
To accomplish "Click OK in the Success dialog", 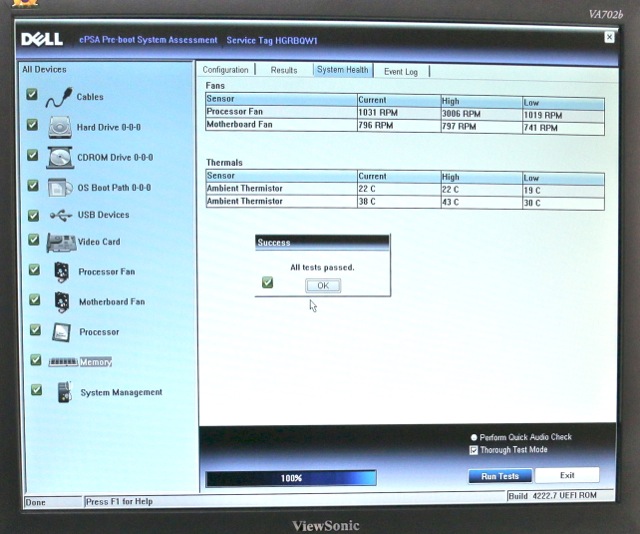I will [323, 285].
